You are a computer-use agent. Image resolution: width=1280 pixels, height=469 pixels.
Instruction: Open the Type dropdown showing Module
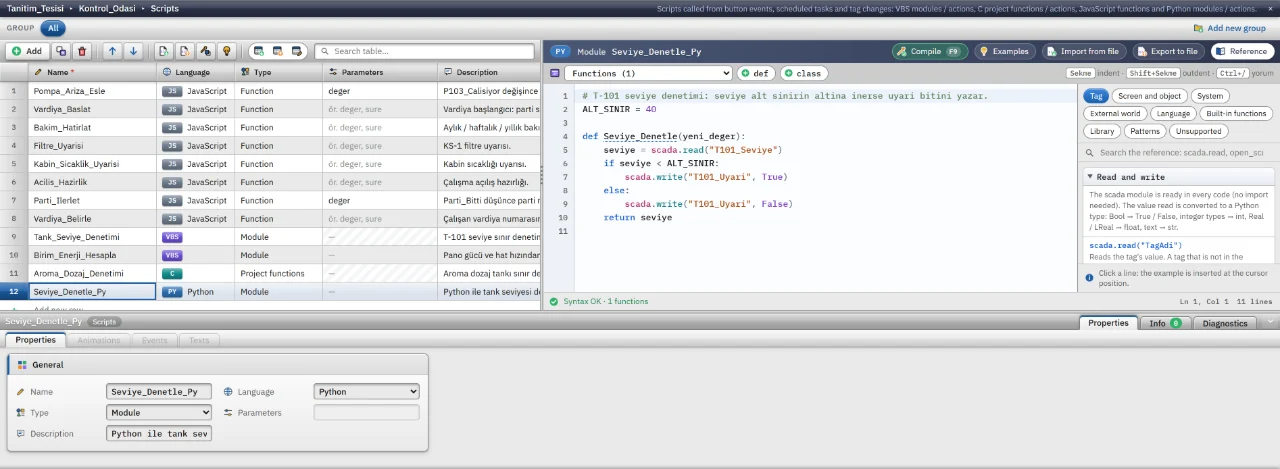[x=159, y=412]
